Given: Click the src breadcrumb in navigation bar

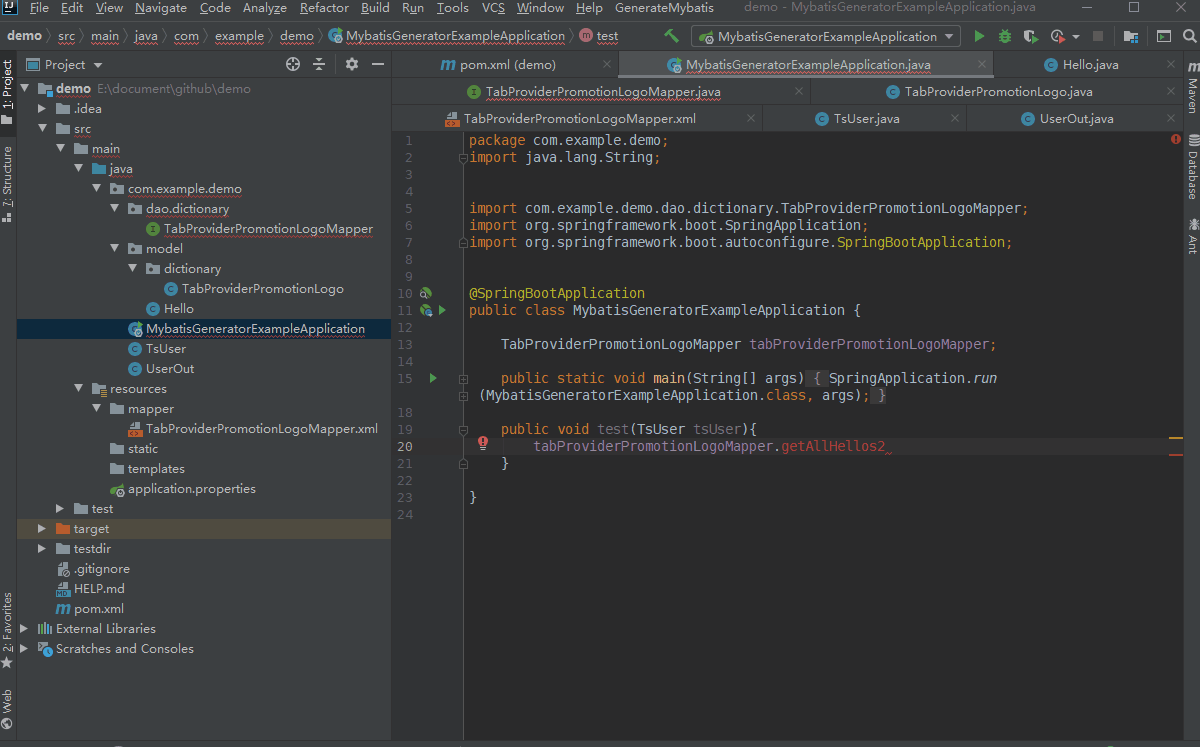Looking at the screenshot, I should click(x=66, y=33).
